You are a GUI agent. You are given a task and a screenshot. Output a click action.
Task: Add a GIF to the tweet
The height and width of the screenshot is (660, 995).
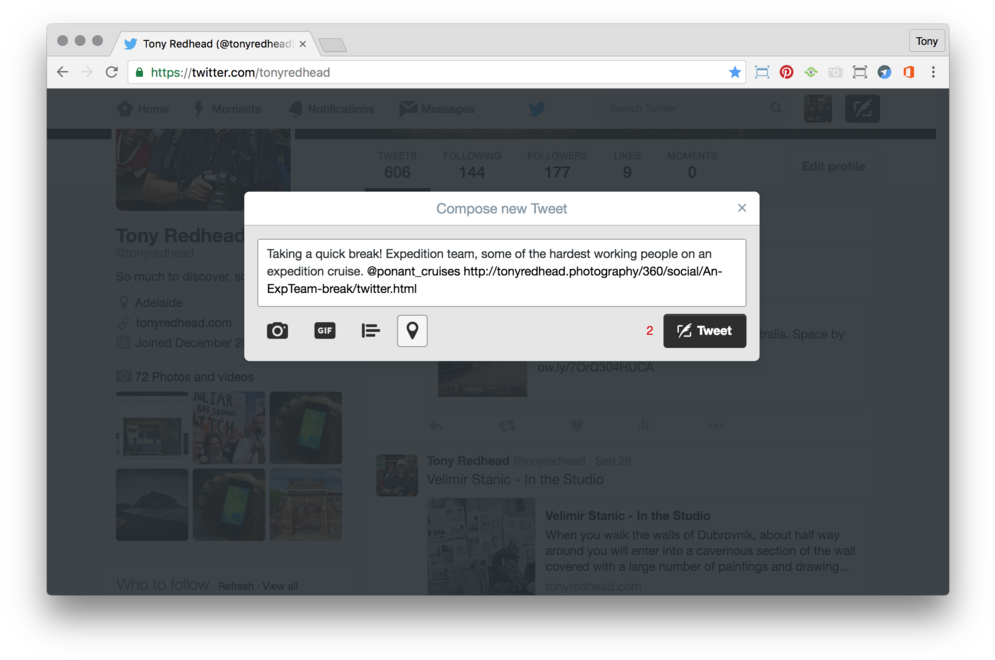pos(324,331)
